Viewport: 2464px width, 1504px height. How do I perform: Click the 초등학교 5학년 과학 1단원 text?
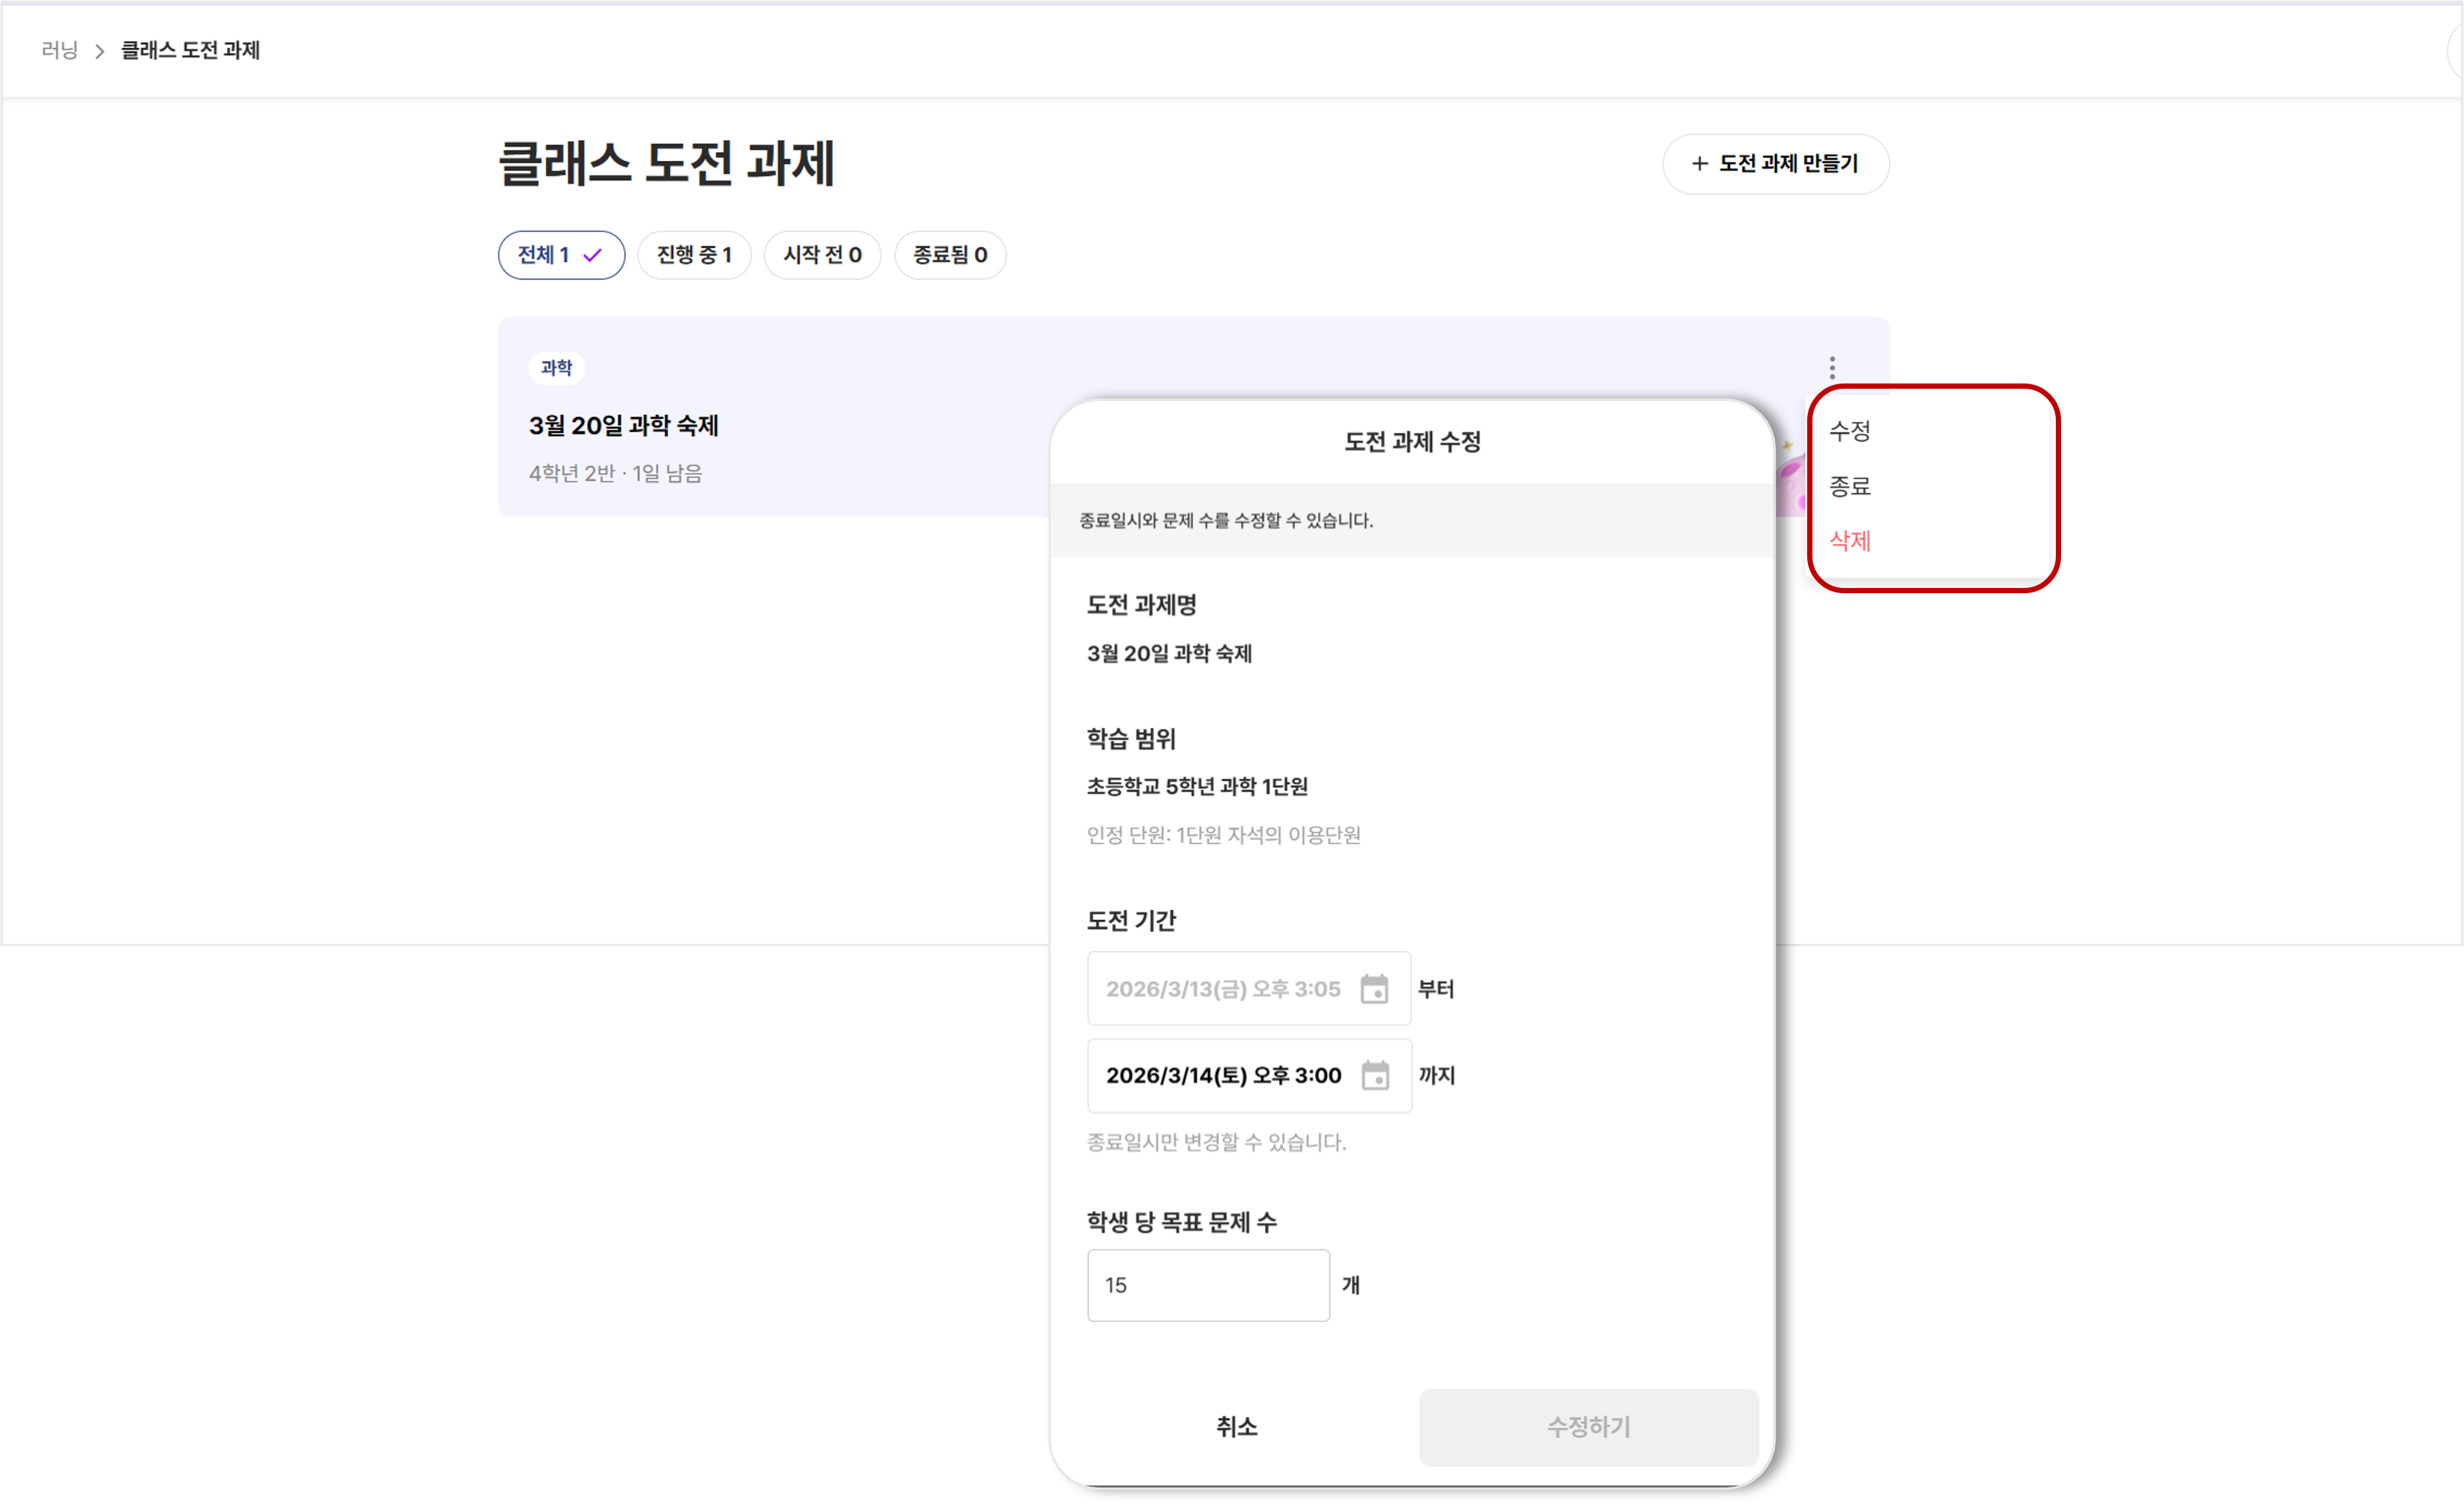point(1197,787)
